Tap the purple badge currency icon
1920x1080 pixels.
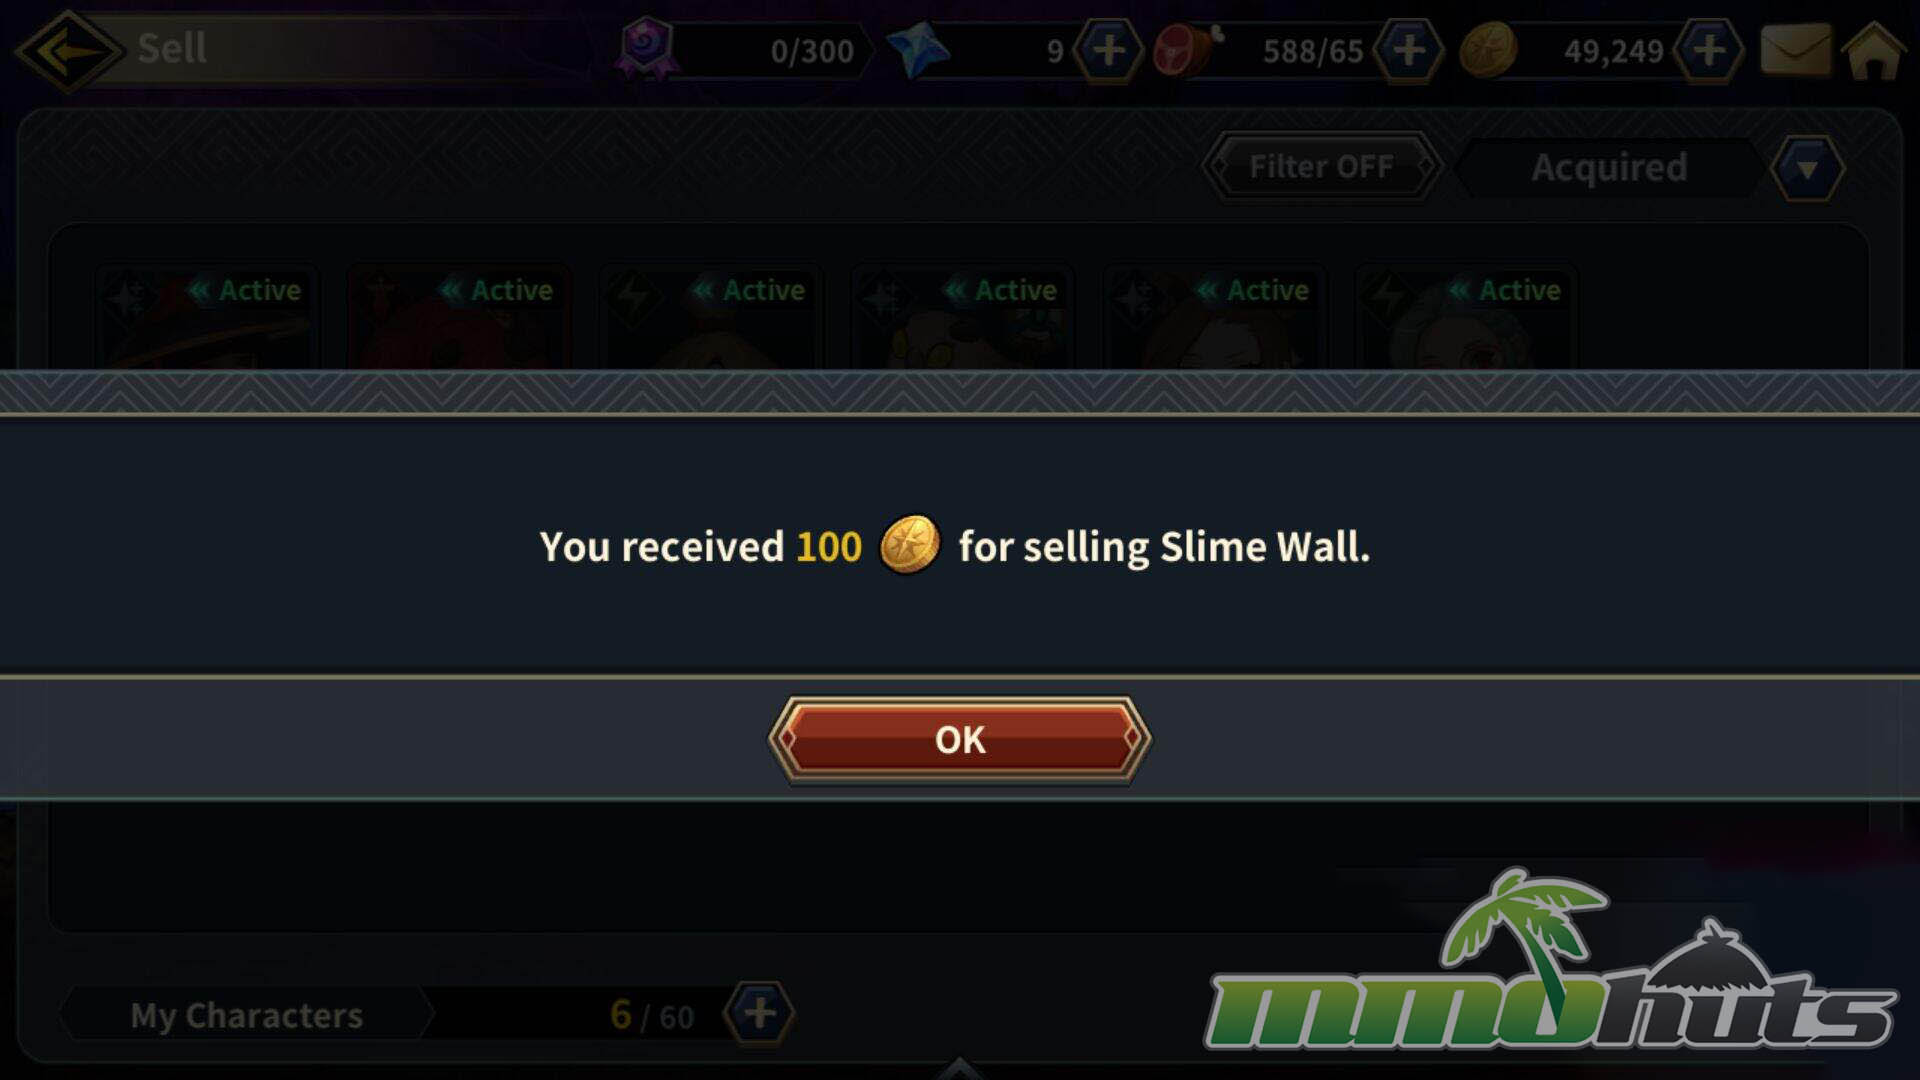click(x=646, y=48)
